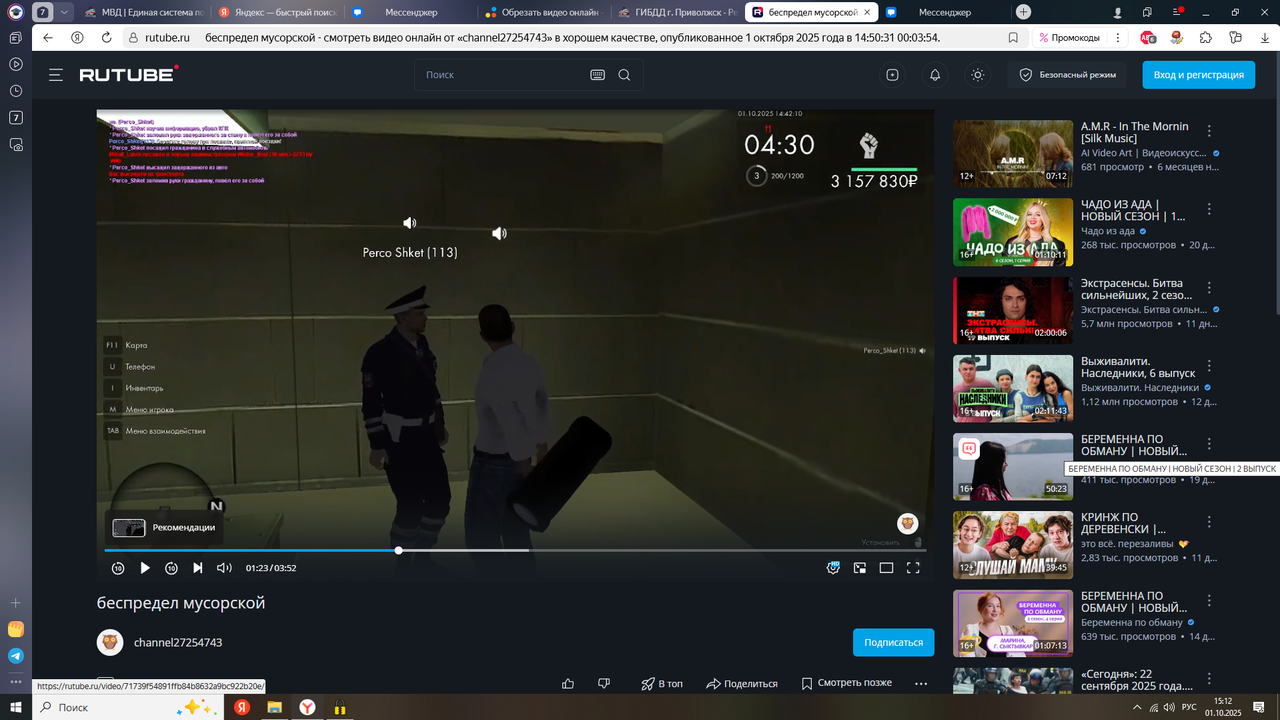Open File Explorer from taskbar
Screen dimensions: 1280x720
pyautogui.click(x=274, y=707)
